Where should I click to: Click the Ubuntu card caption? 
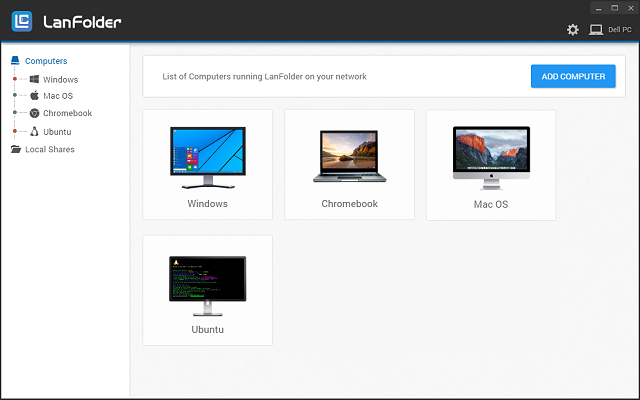point(207,329)
